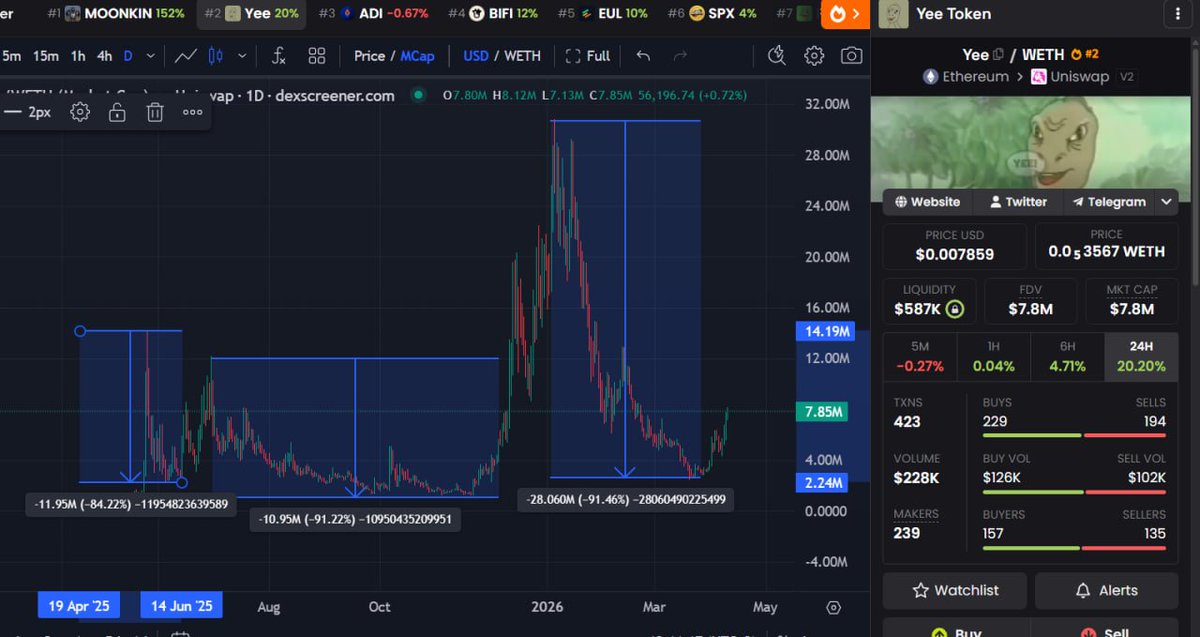The height and width of the screenshot is (637, 1200).
Task: Open ADI trending token
Action: [x=373, y=14]
